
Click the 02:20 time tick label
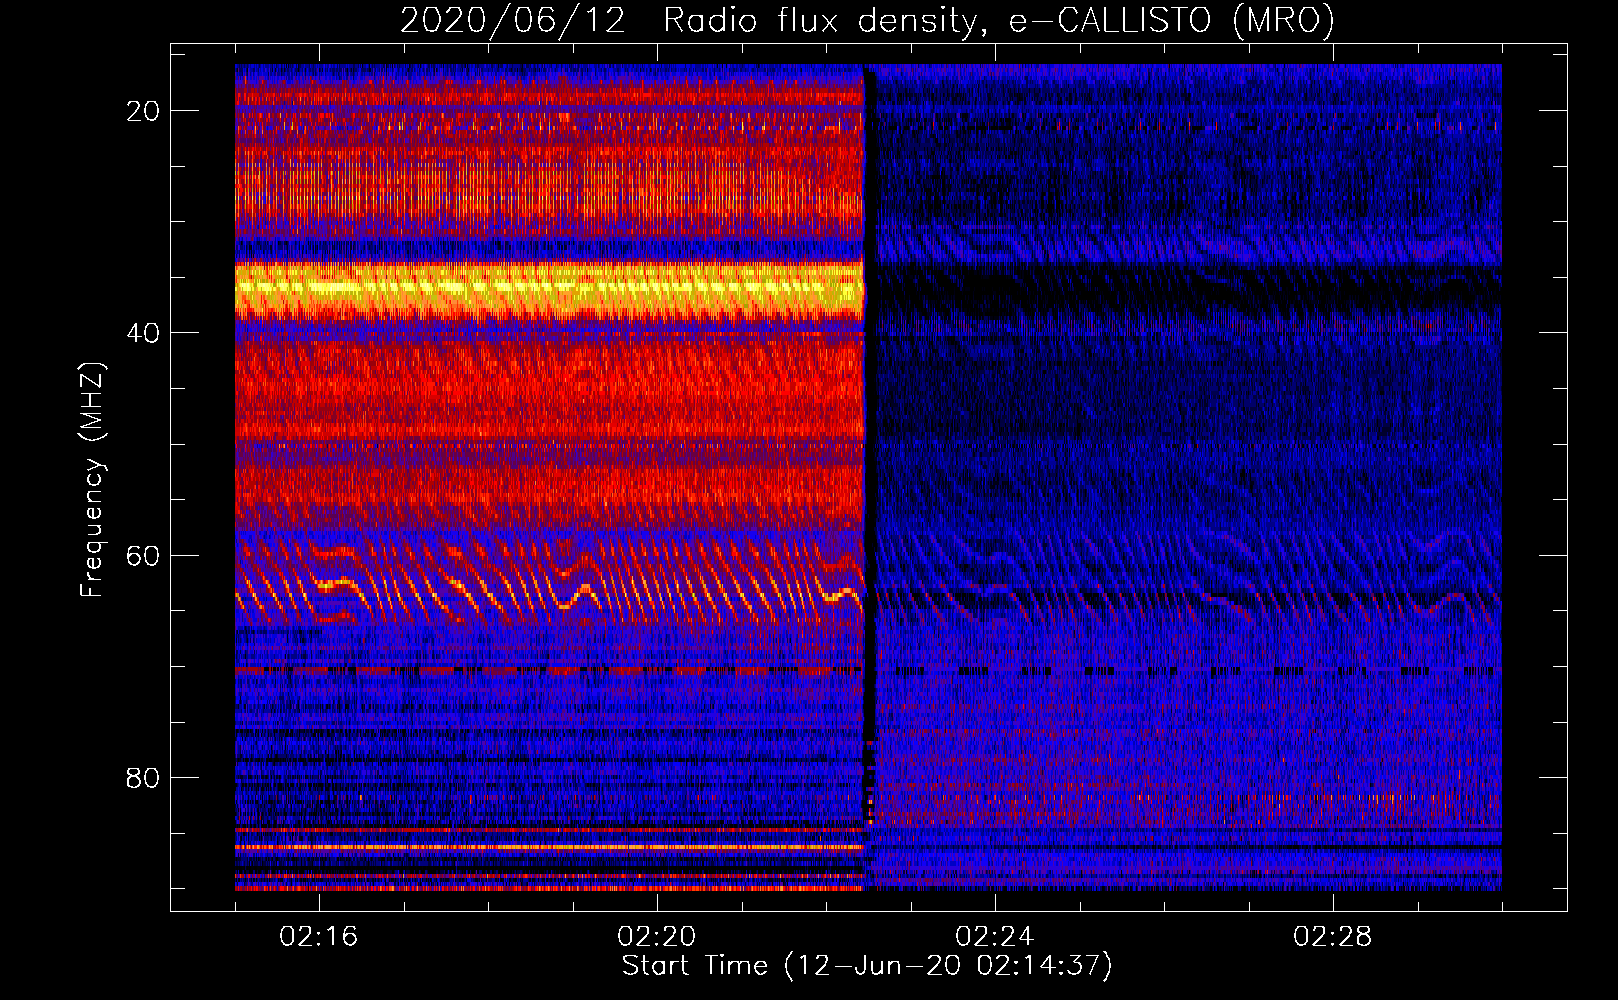pyautogui.click(x=657, y=936)
